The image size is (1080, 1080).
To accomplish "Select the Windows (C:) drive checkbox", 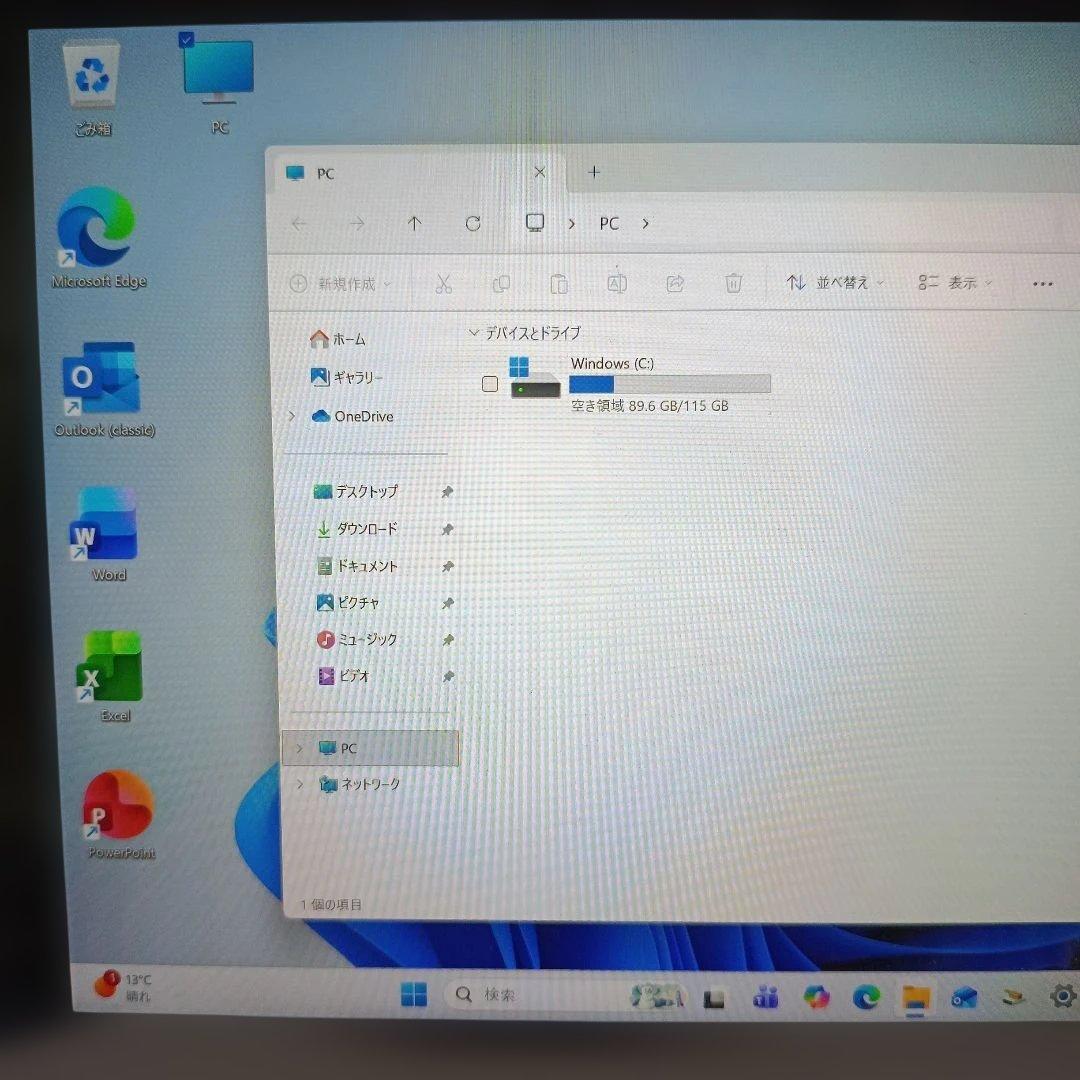I will 490,383.
